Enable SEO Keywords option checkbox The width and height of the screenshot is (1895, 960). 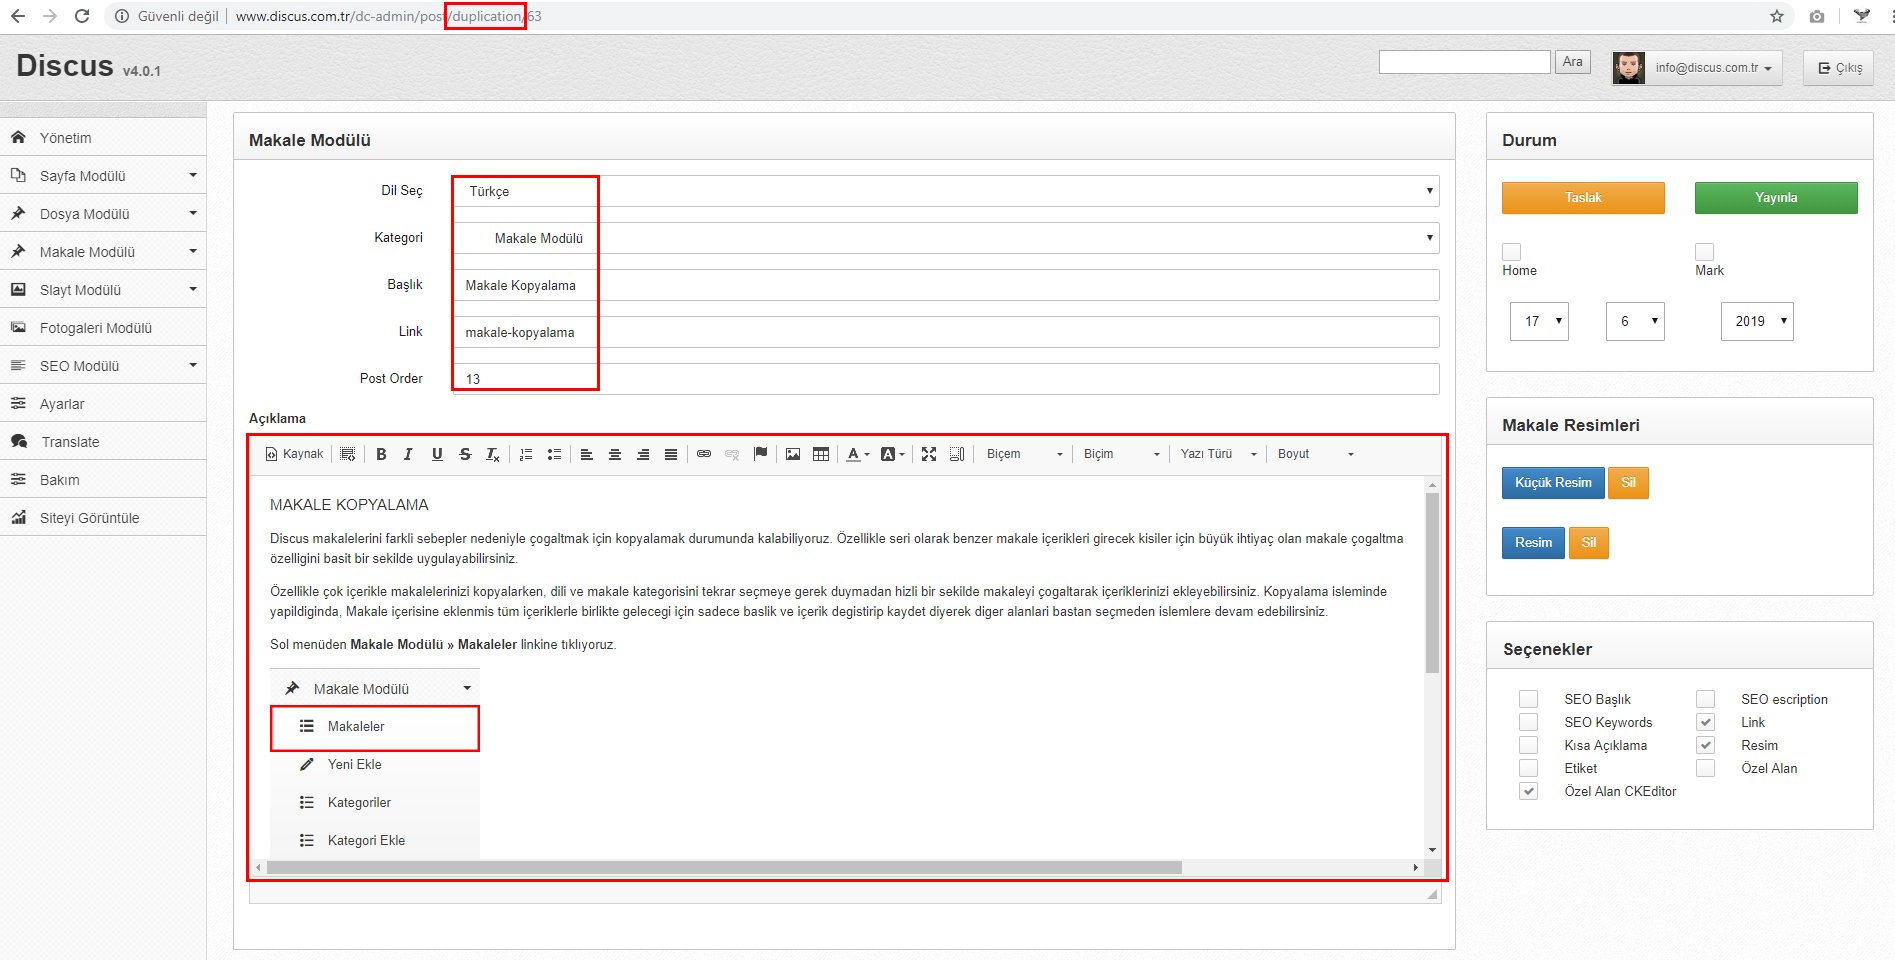click(x=1528, y=722)
